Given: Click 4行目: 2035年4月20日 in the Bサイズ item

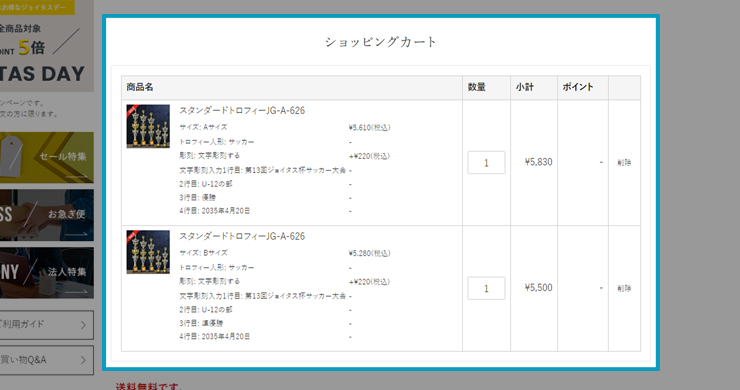Looking at the screenshot, I should [x=215, y=337].
